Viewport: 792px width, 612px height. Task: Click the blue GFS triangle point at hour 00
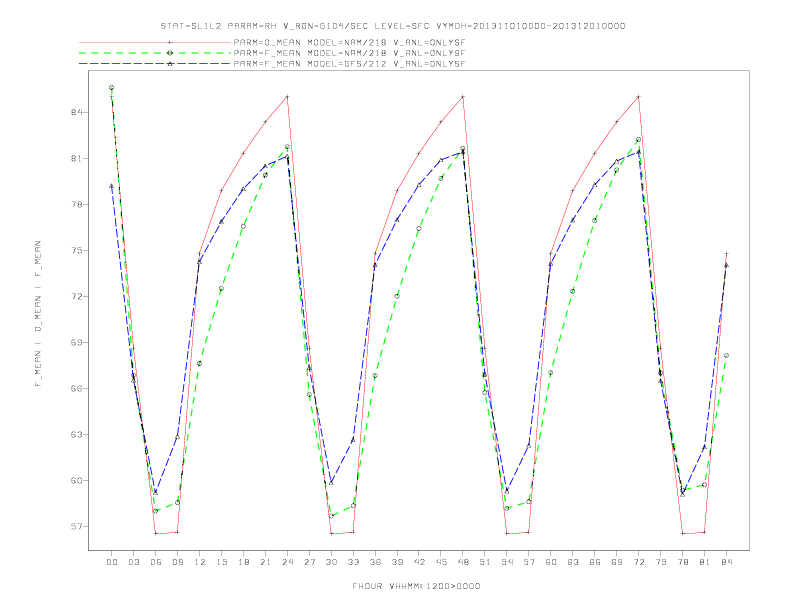[112, 186]
